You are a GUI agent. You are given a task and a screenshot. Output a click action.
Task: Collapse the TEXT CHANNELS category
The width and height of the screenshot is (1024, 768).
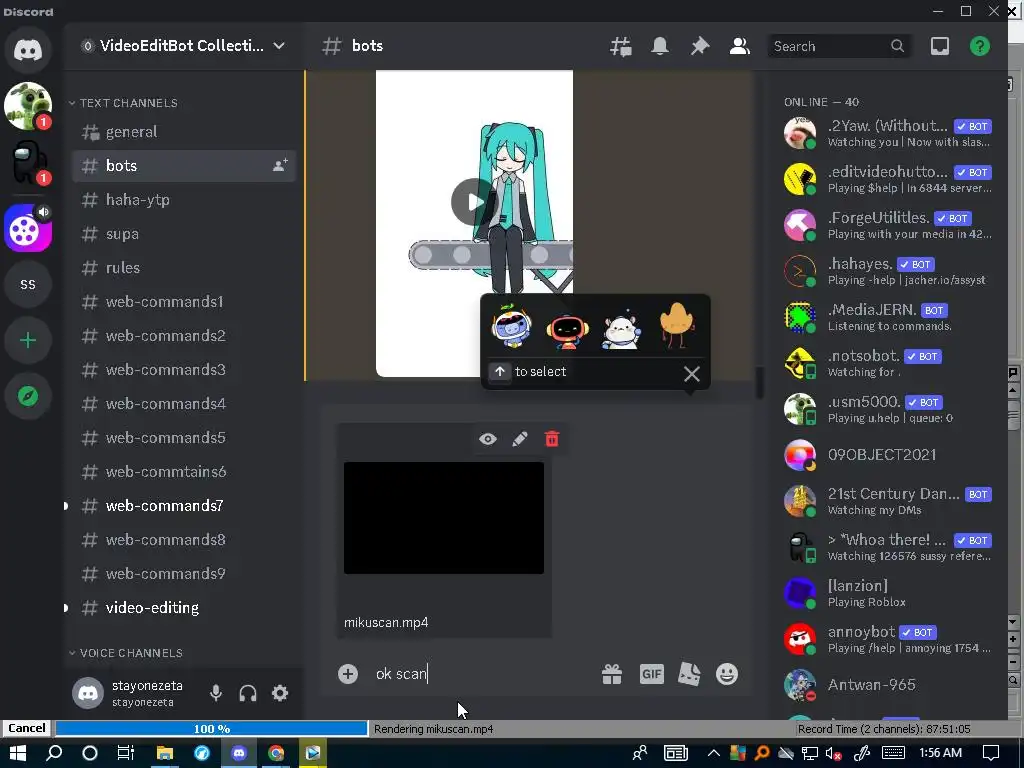point(124,103)
